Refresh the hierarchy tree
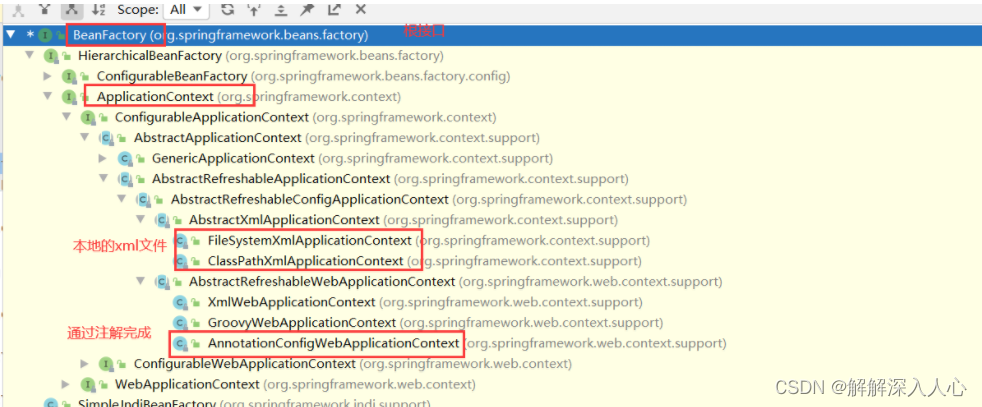 (x=228, y=8)
